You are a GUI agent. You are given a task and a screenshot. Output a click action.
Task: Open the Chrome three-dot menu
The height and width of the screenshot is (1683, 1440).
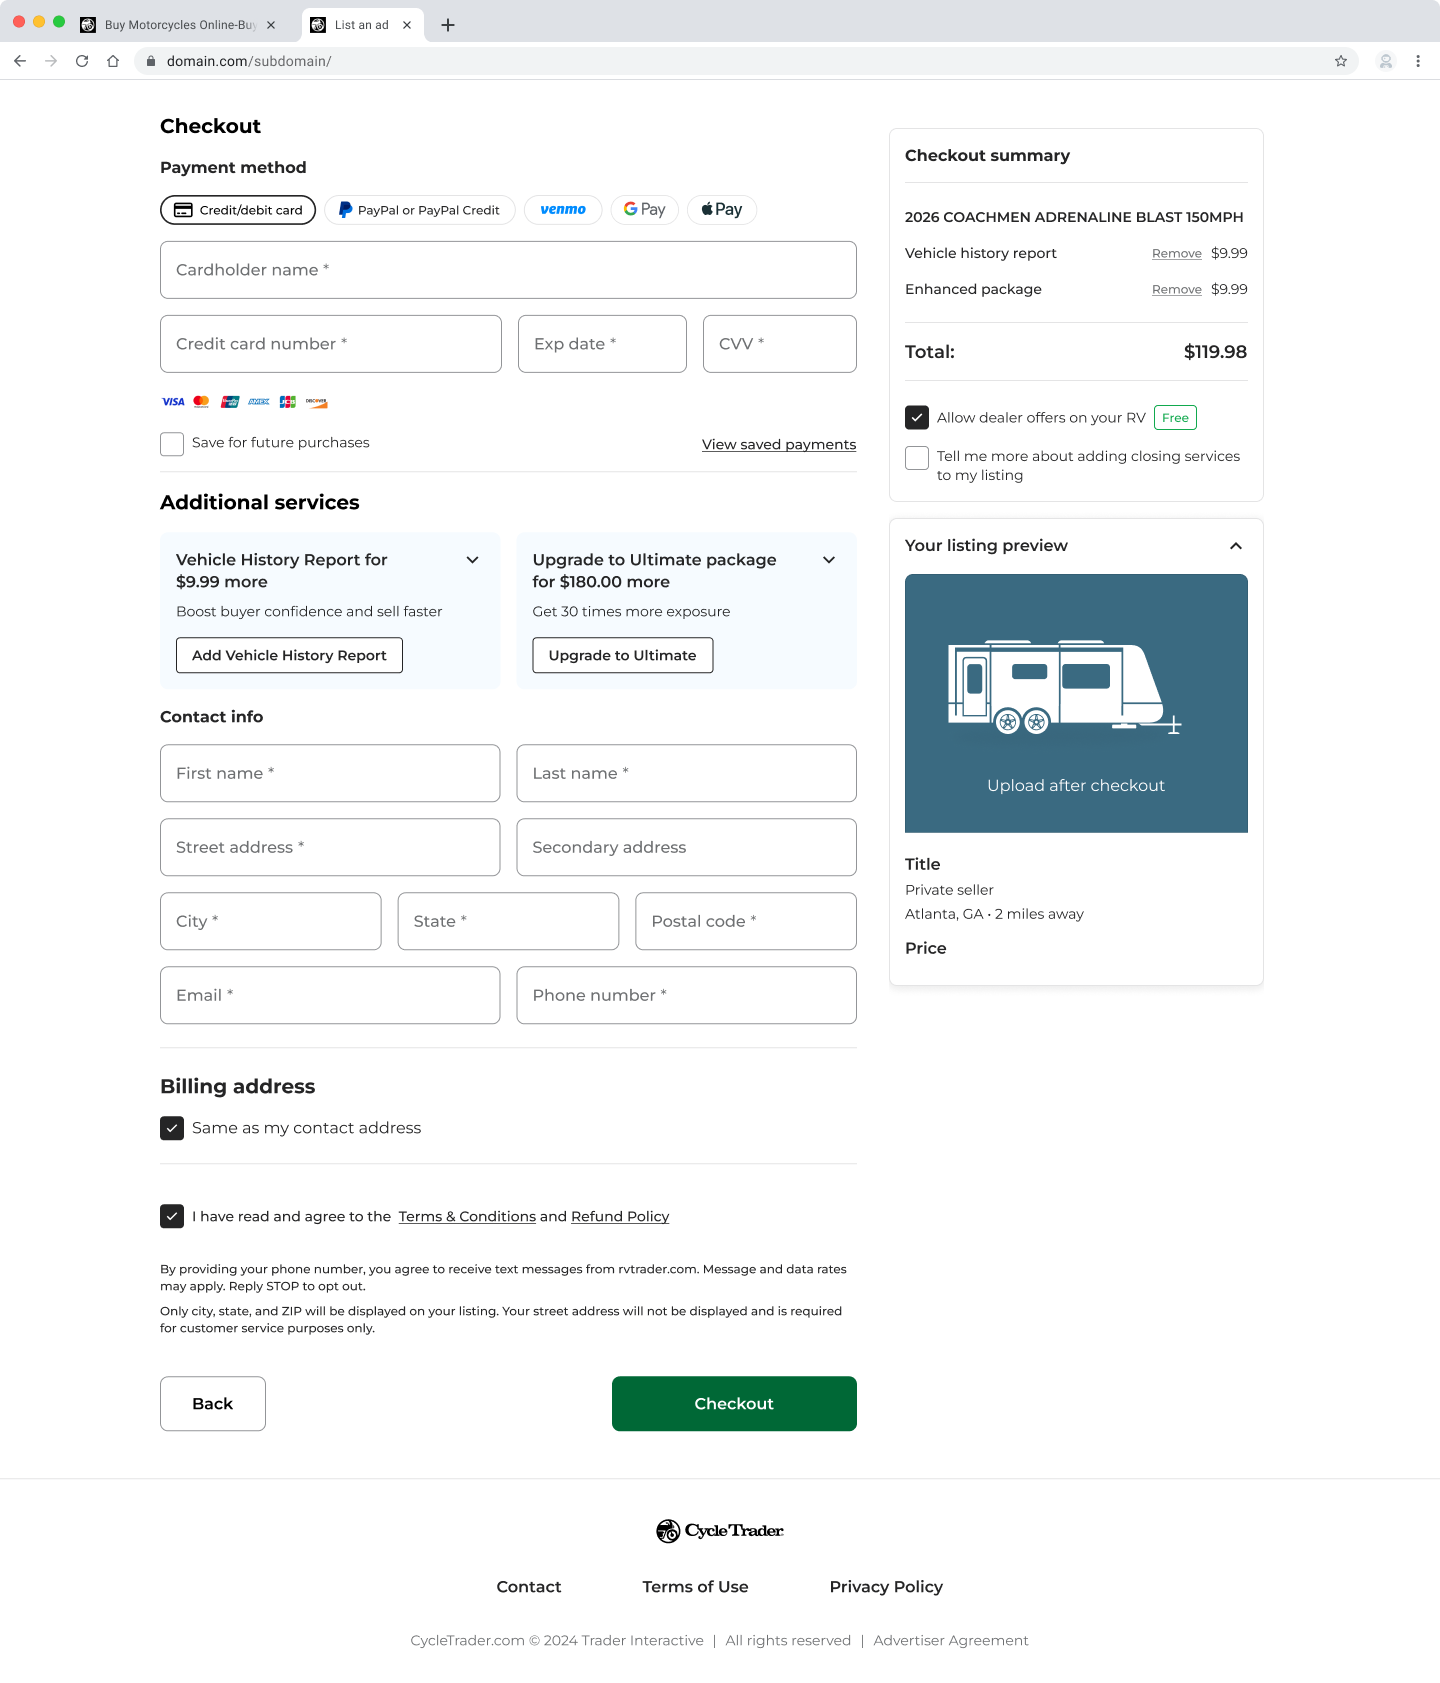[1418, 61]
